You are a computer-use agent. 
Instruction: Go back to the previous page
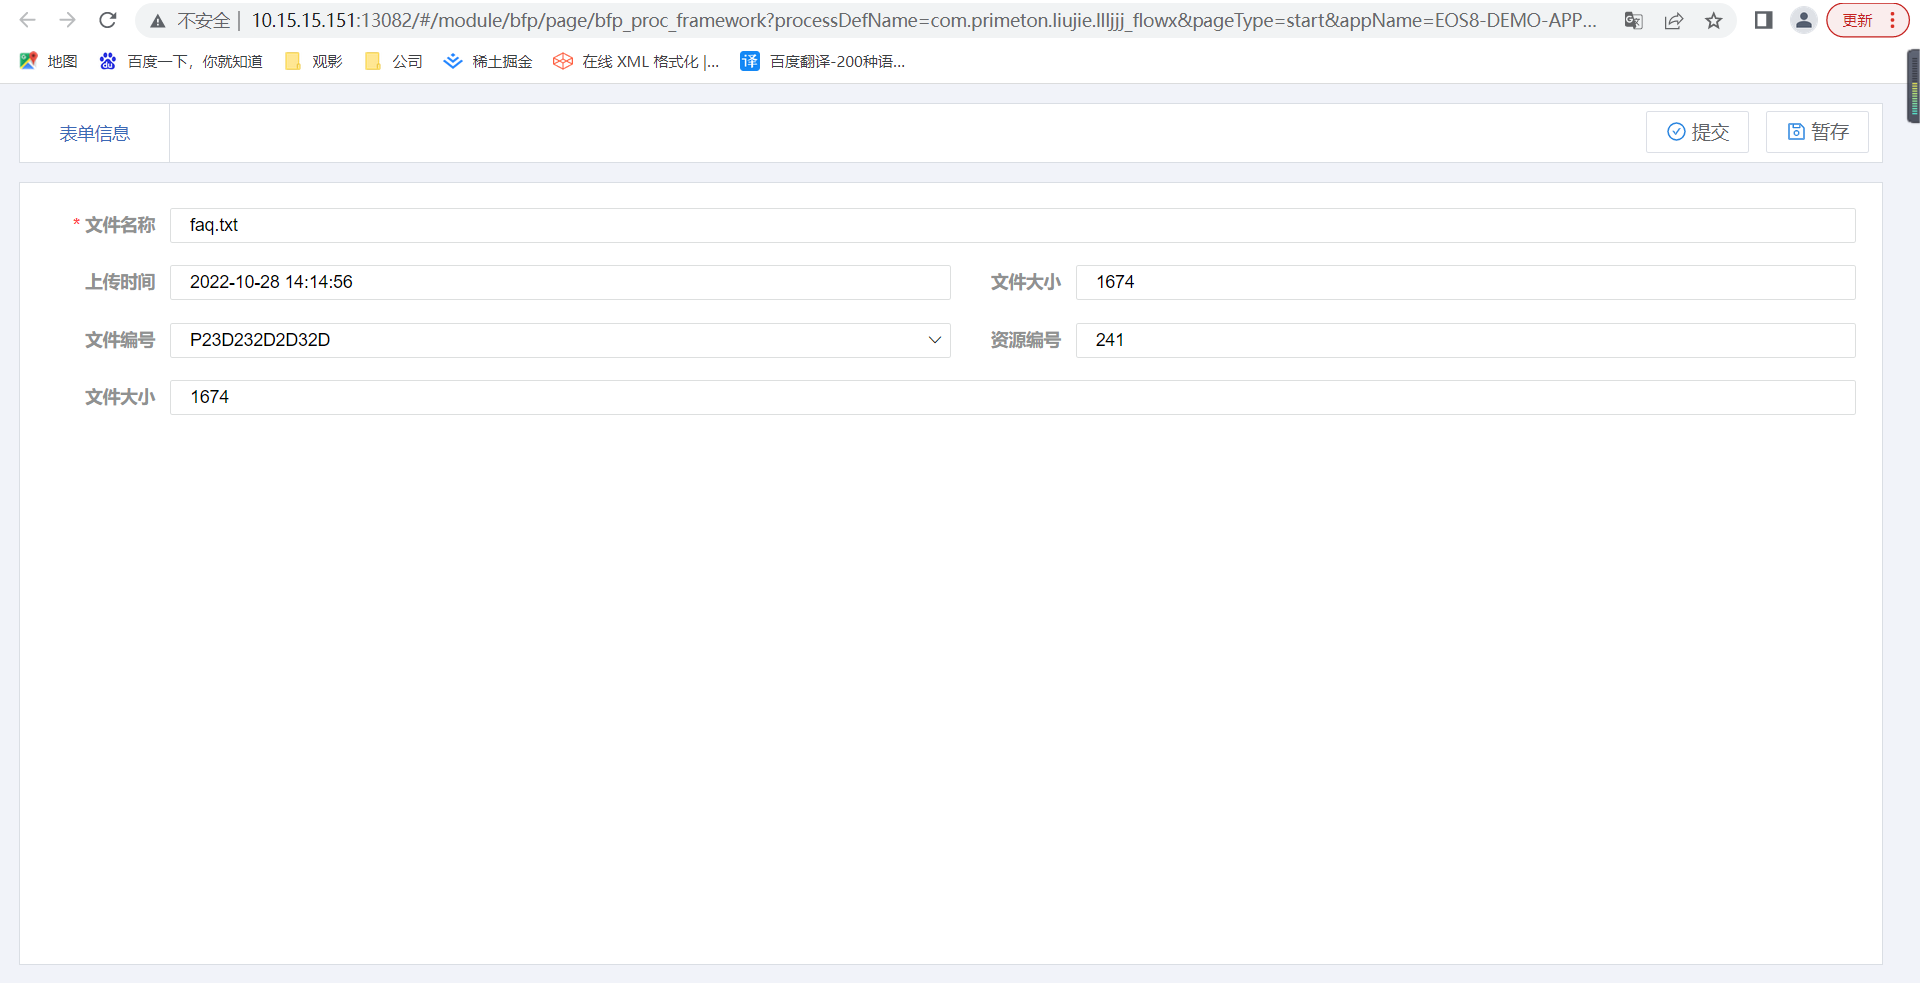coord(28,20)
